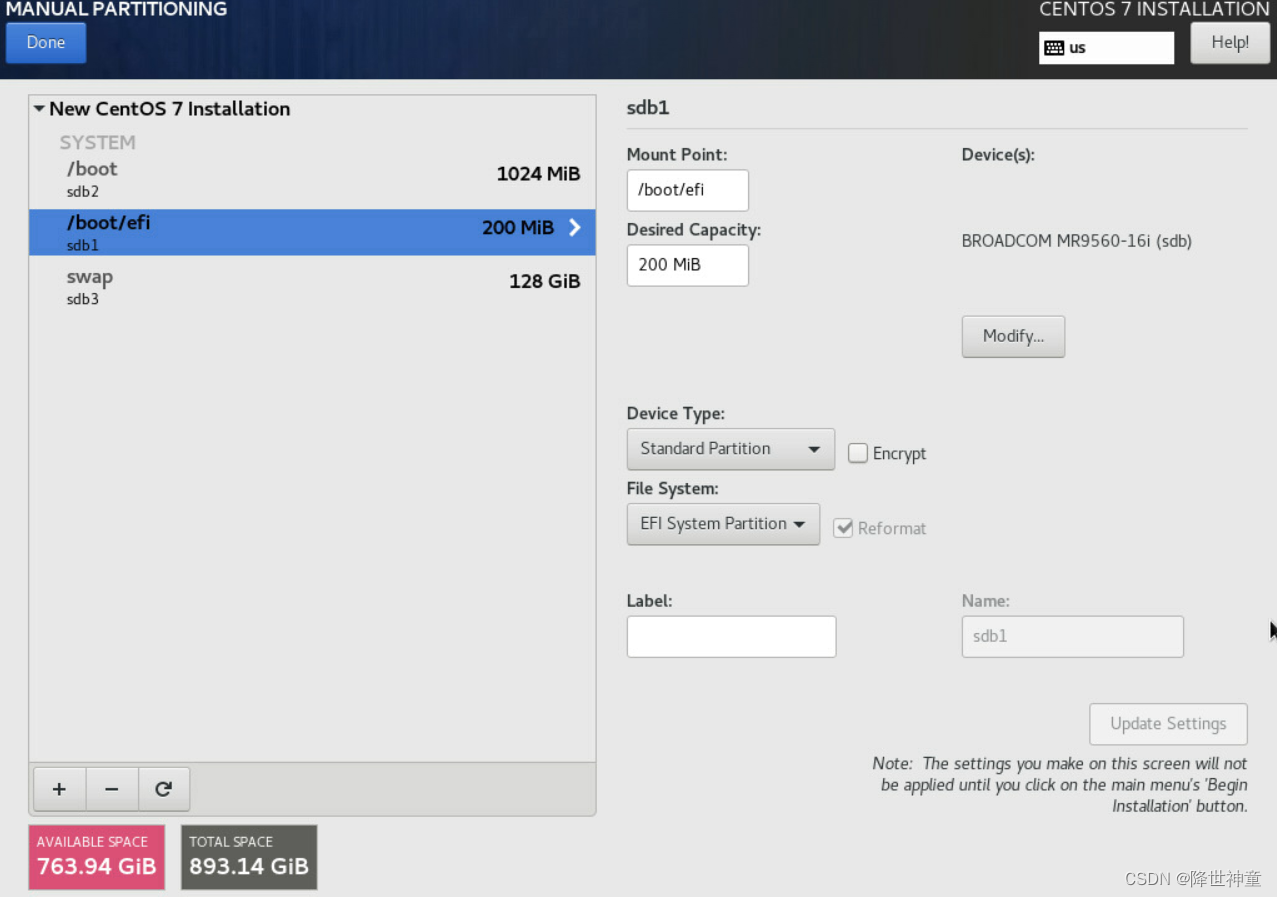This screenshot has height=897, width=1277.
Task: Click the 1024 MiB size value
Action: point(538,174)
